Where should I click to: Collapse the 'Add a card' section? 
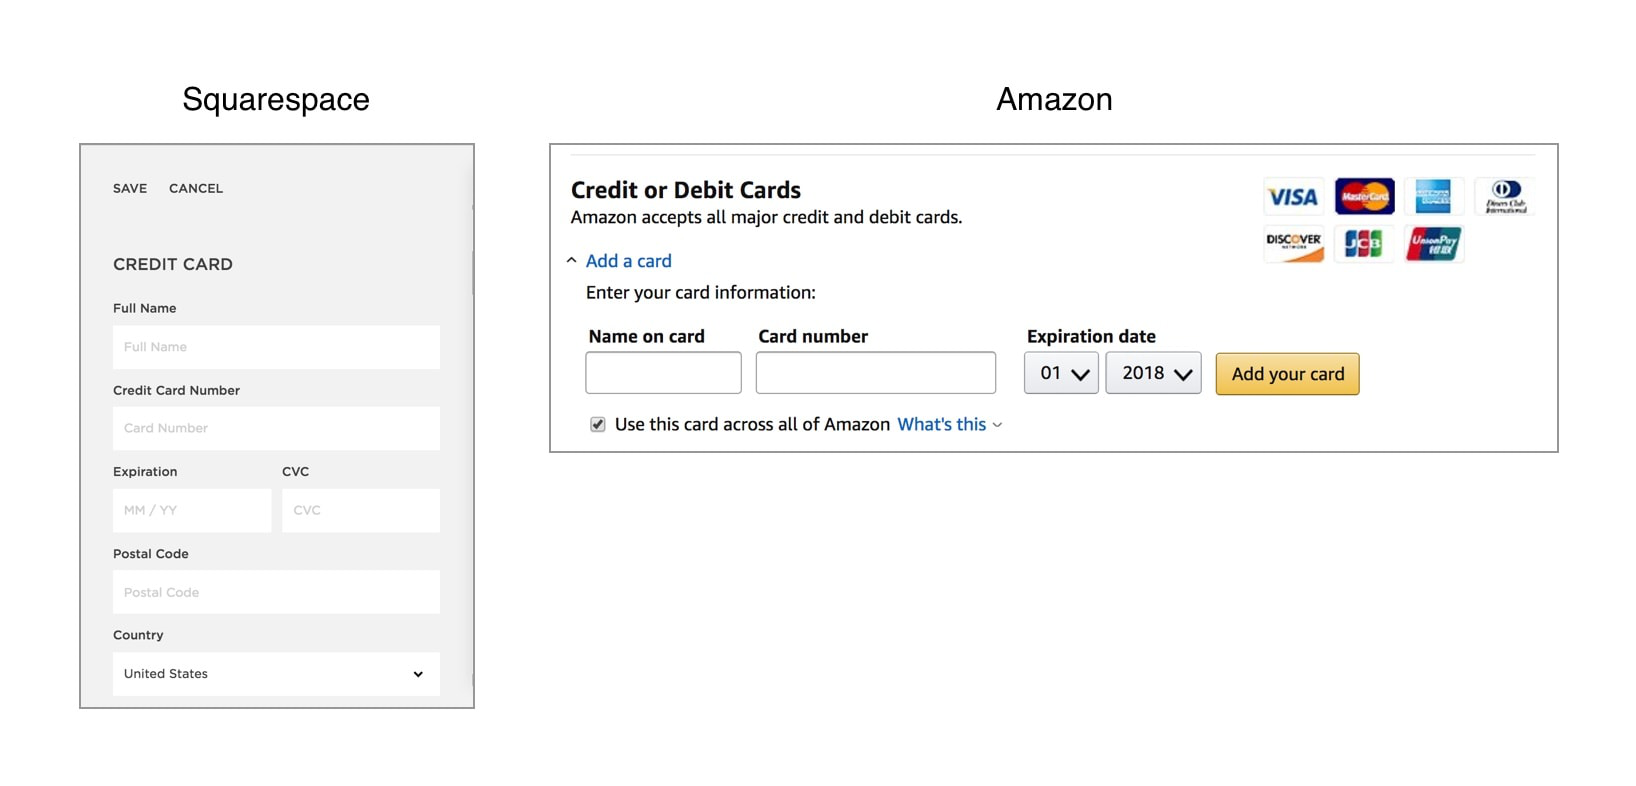tap(628, 261)
